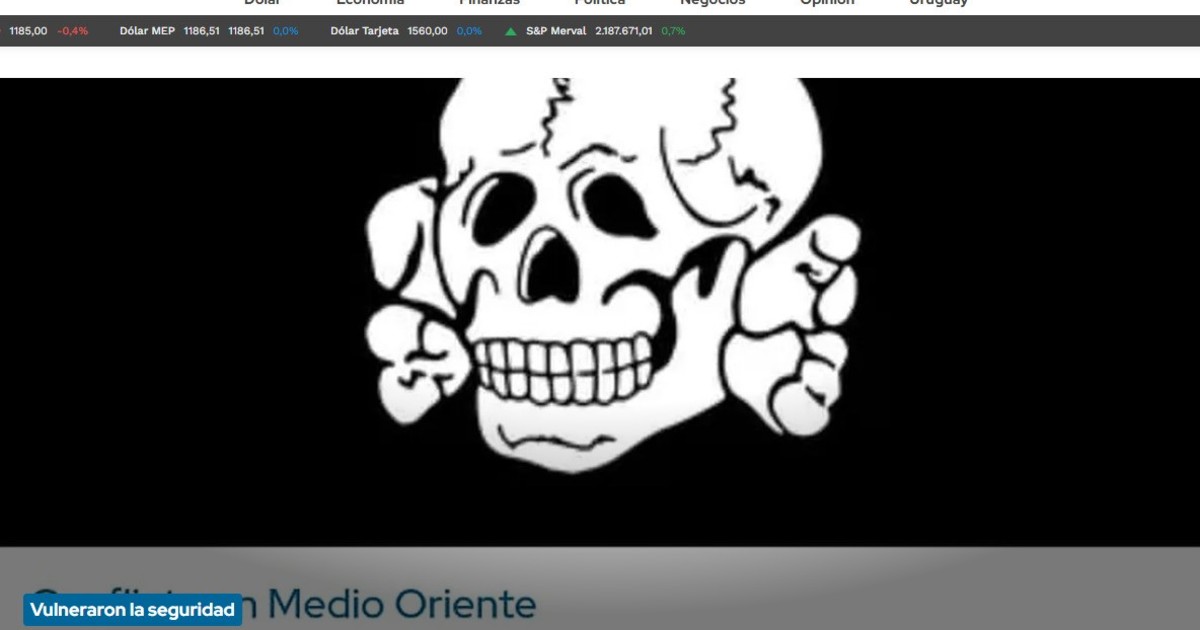This screenshot has height=630, width=1200.
Task: Click the Dólar Tarjeta 1560,00 price
Action: tap(427, 31)
